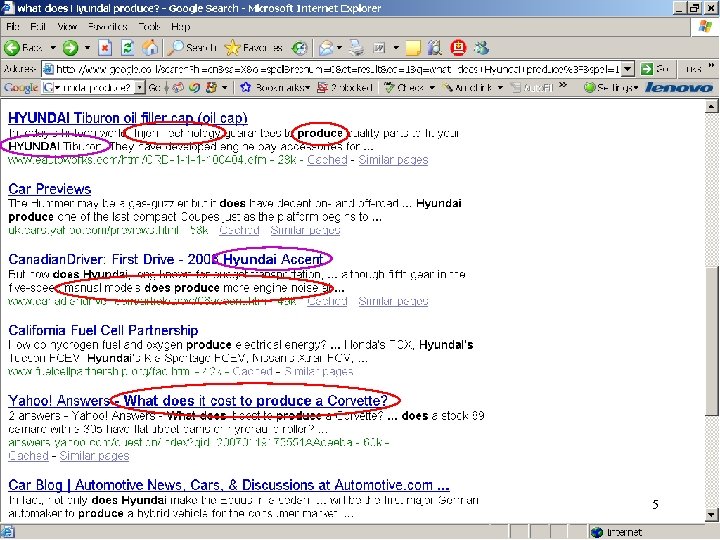Open History via the green clock icon

pyautogui.click(x=299, y=47)
